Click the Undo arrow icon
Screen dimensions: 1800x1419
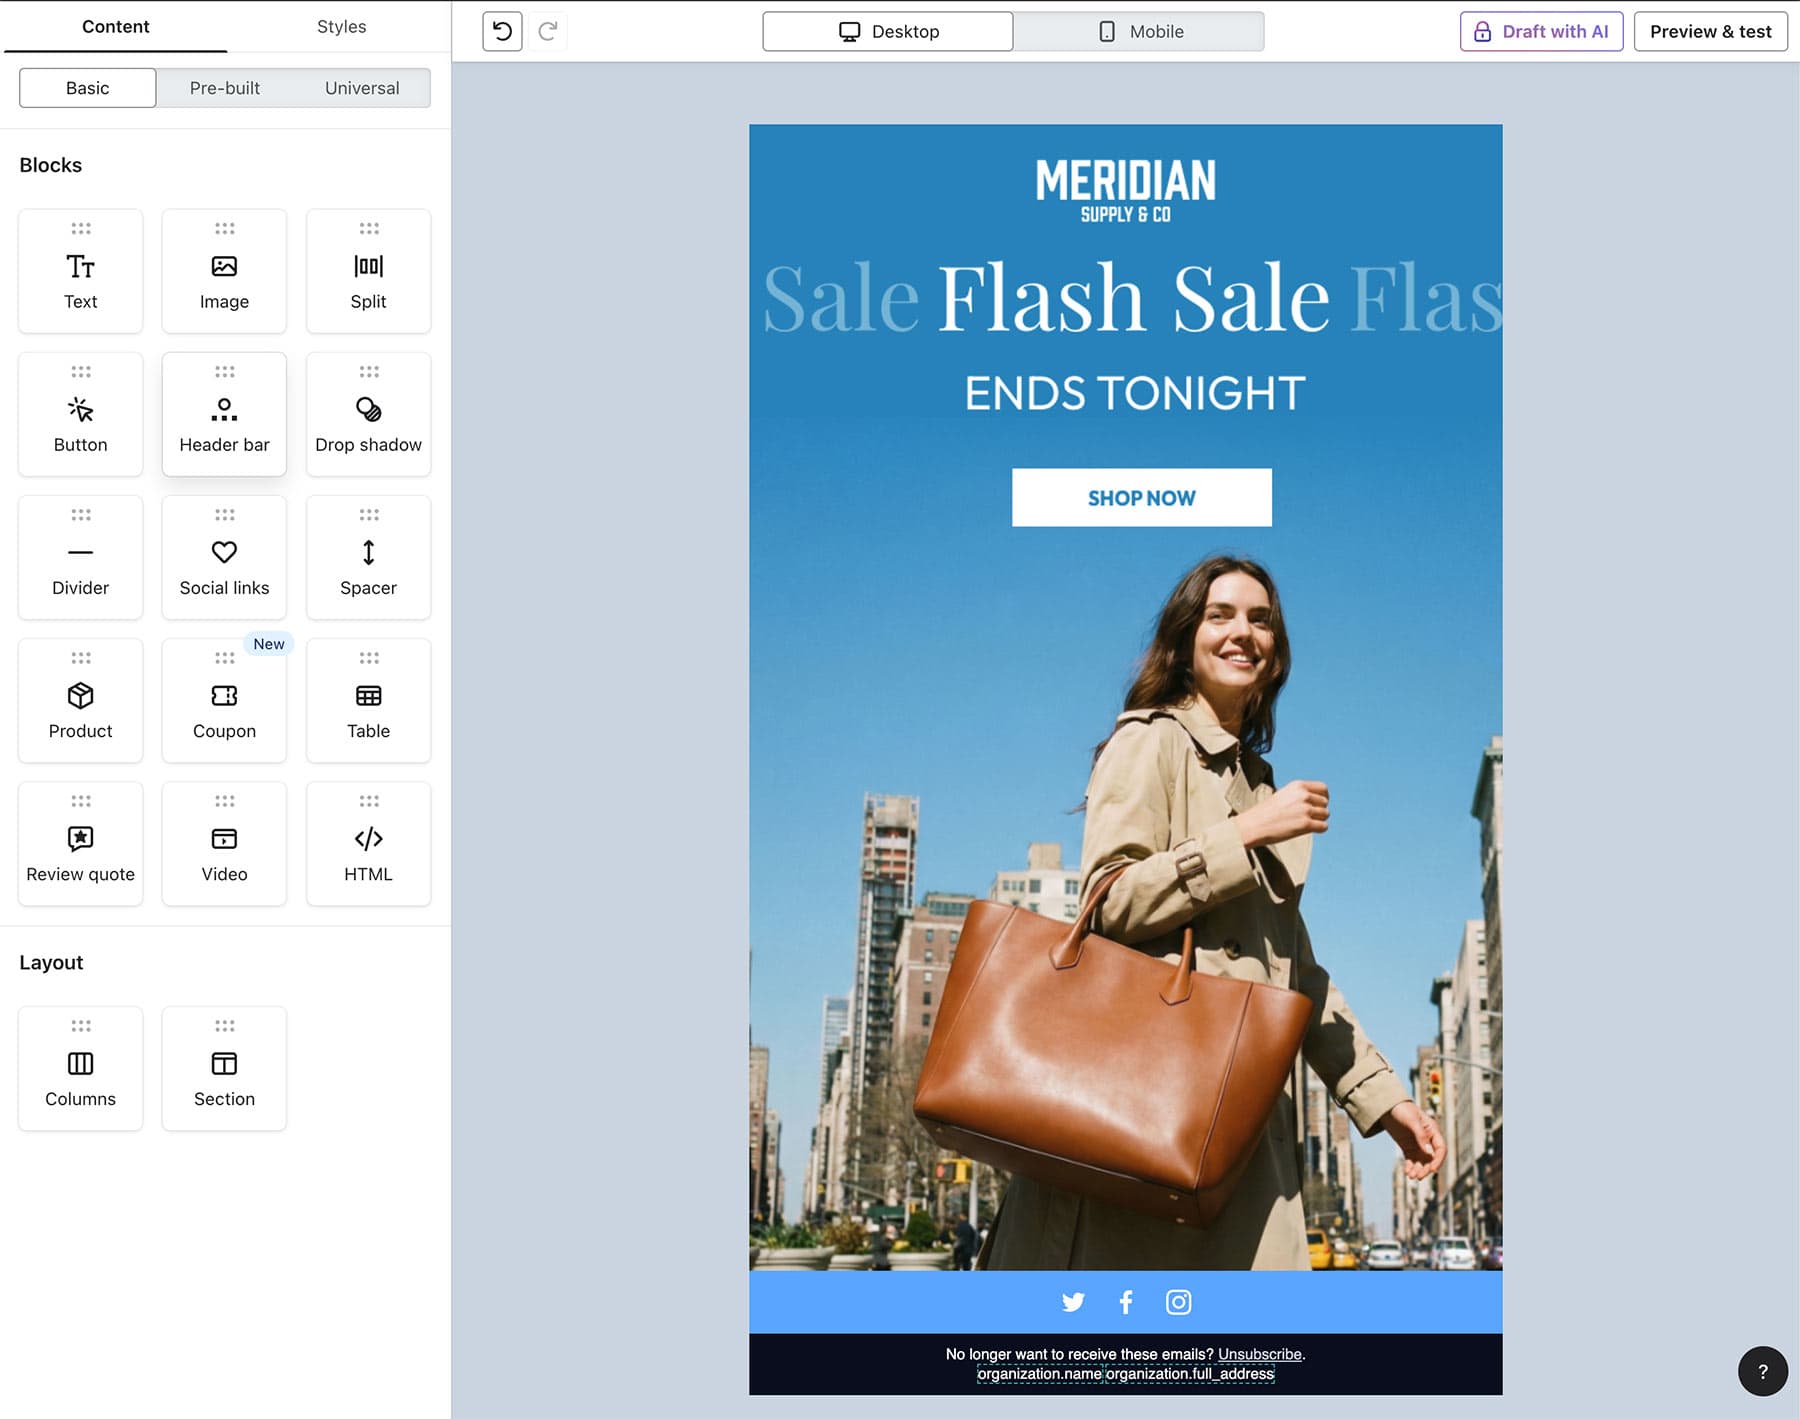point(501,31)
